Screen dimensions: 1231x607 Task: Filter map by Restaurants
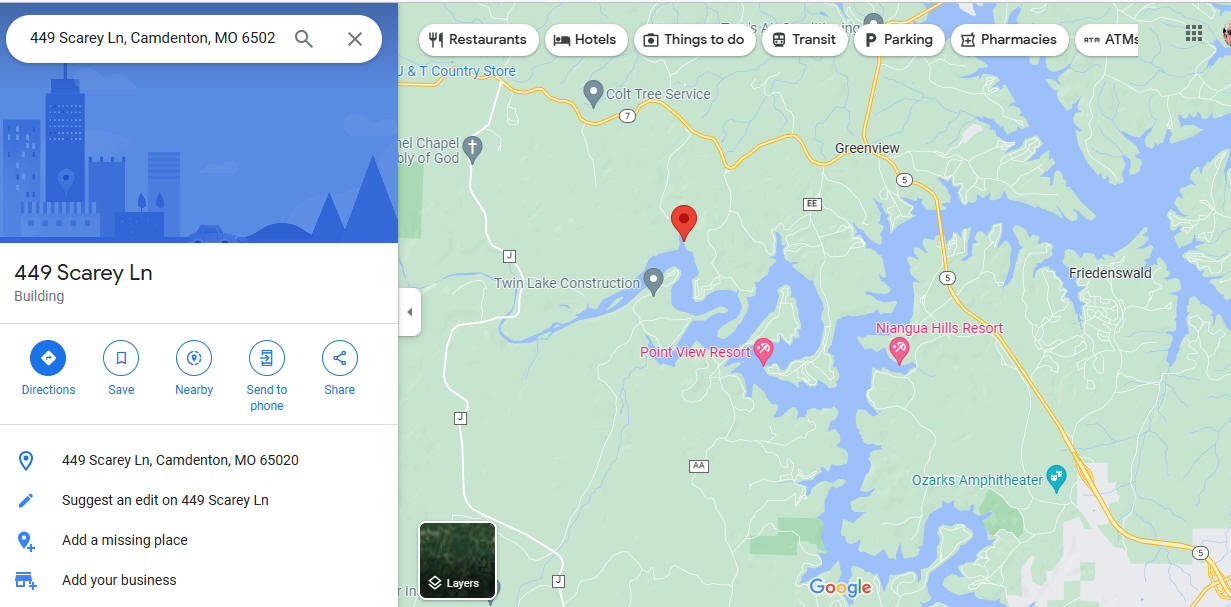[478, 40]
